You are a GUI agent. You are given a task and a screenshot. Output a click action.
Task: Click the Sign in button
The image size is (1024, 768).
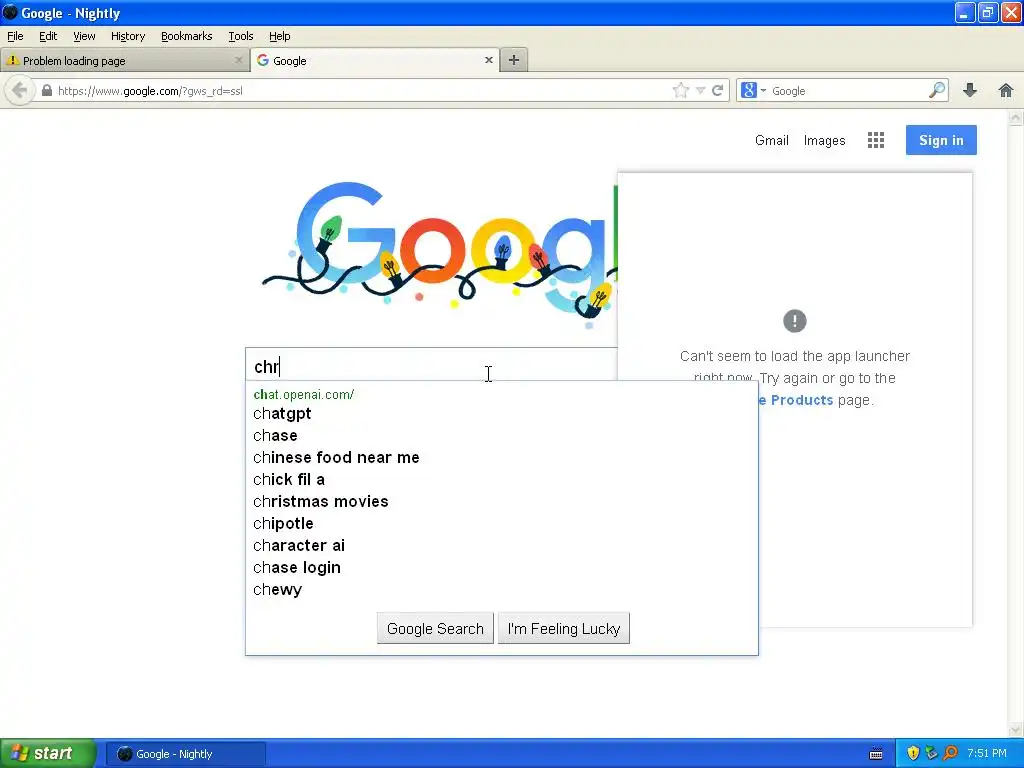pyautogui.click(x=941, y=140)
